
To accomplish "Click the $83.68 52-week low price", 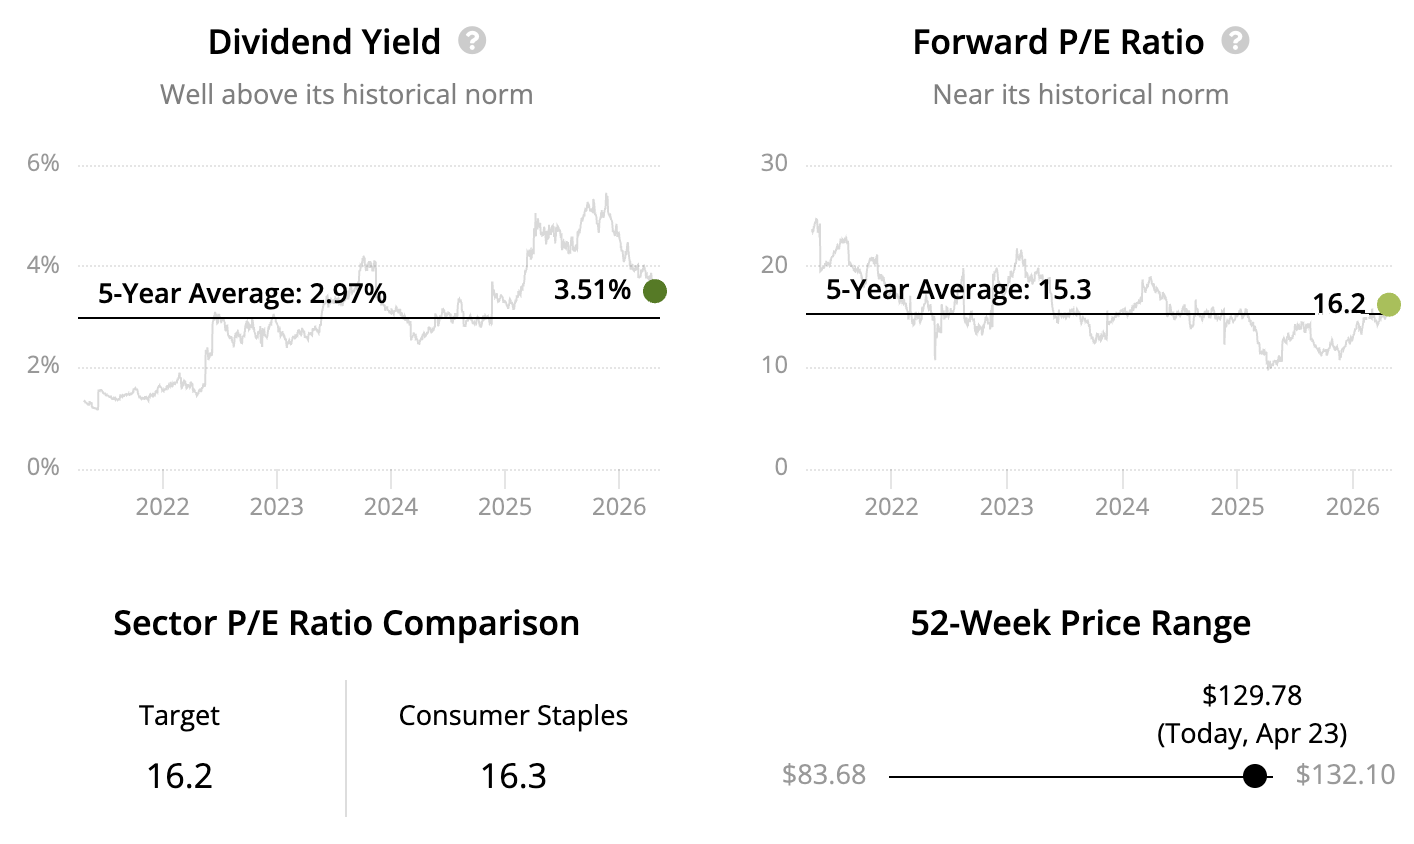I will click(x=824, y=775).
